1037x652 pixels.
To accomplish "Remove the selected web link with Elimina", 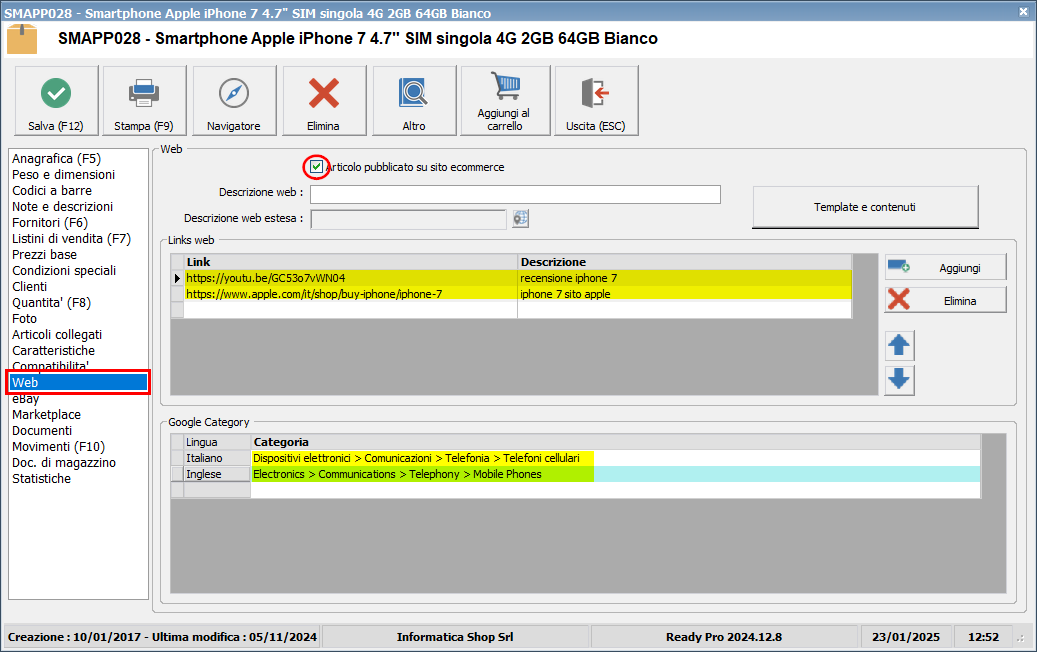I will tap(945, 300).
